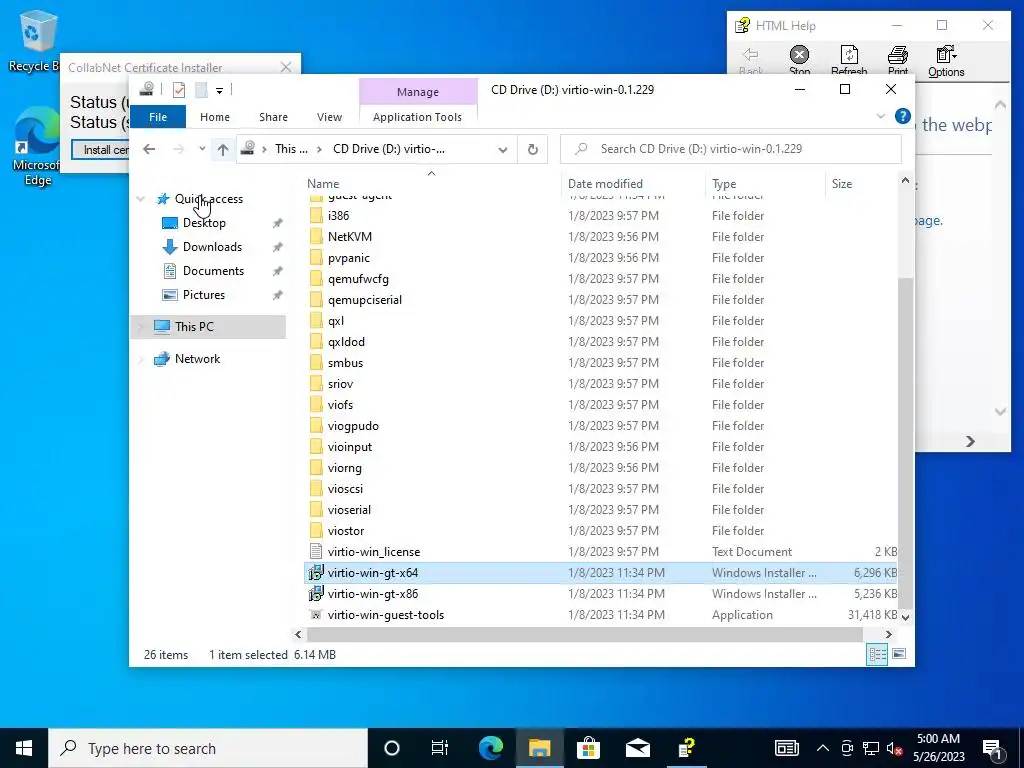Go up one level with the up arrow
Screen dimensions: 1024x768
[x=223, y=149]
